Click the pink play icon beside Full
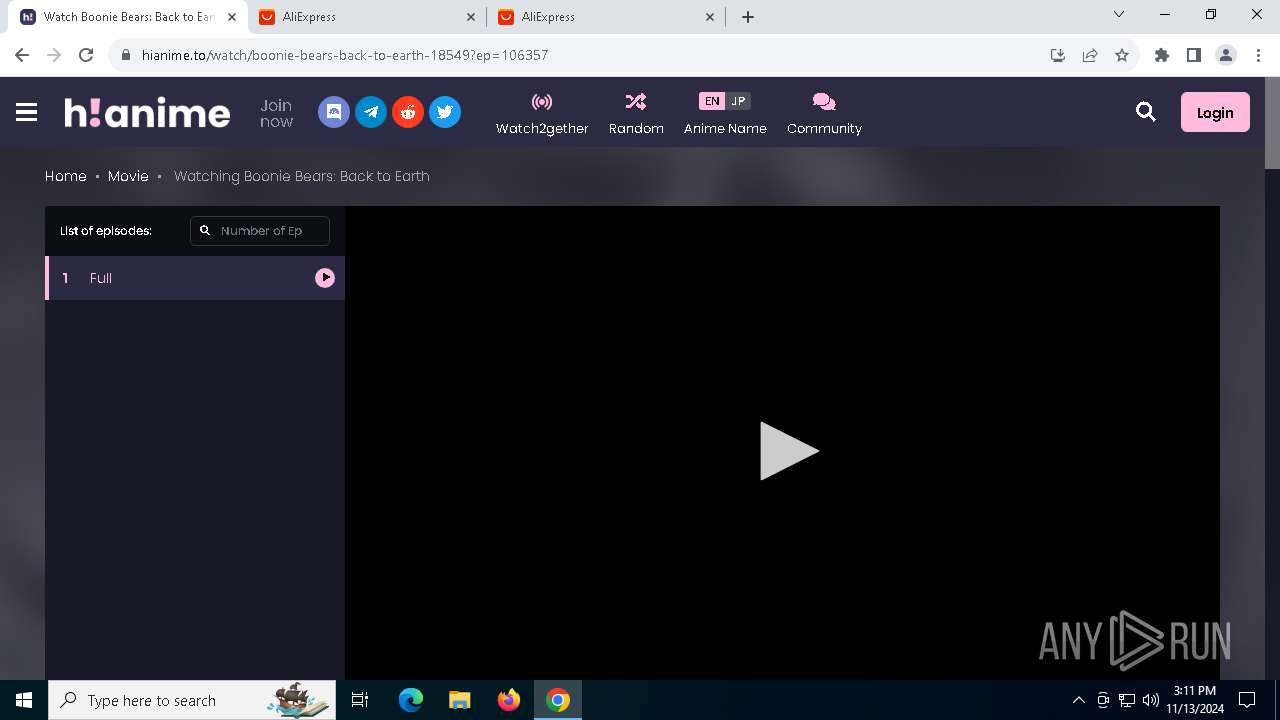Viewport: 1280px width, 720px height. (x=325, y=278)
